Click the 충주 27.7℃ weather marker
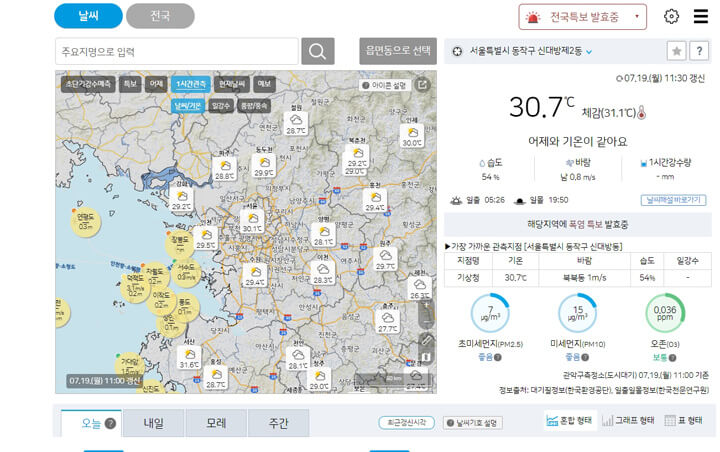 pos(388,322)
